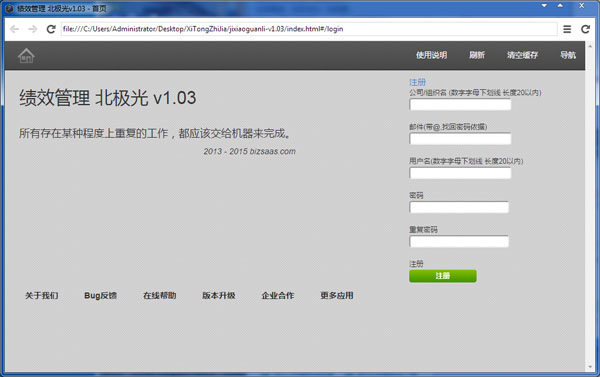Click the address bar URL field
600x377 pixels.
pos(308,29)
